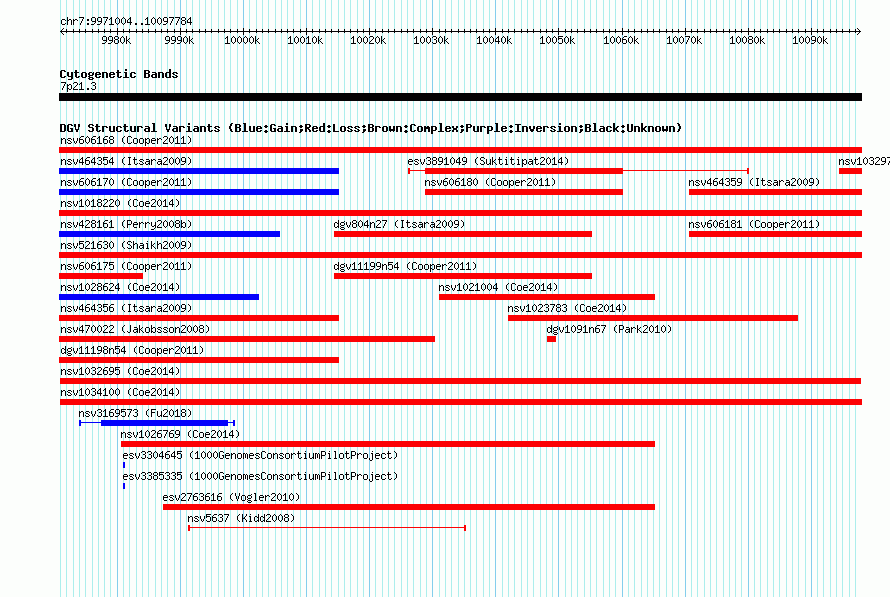Screen dimensions: 890x597
Task: Select the dgv11199n54 (Cooper2011) label
Action: point(405,266)
